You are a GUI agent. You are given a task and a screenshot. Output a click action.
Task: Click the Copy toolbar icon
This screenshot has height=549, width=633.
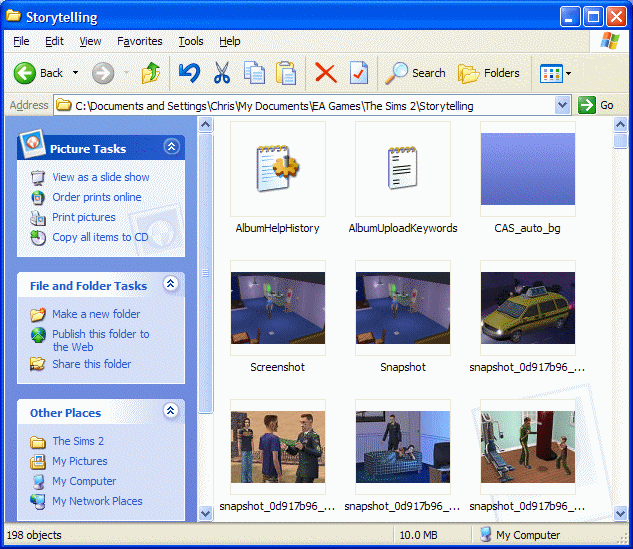(x=254, y=73)
